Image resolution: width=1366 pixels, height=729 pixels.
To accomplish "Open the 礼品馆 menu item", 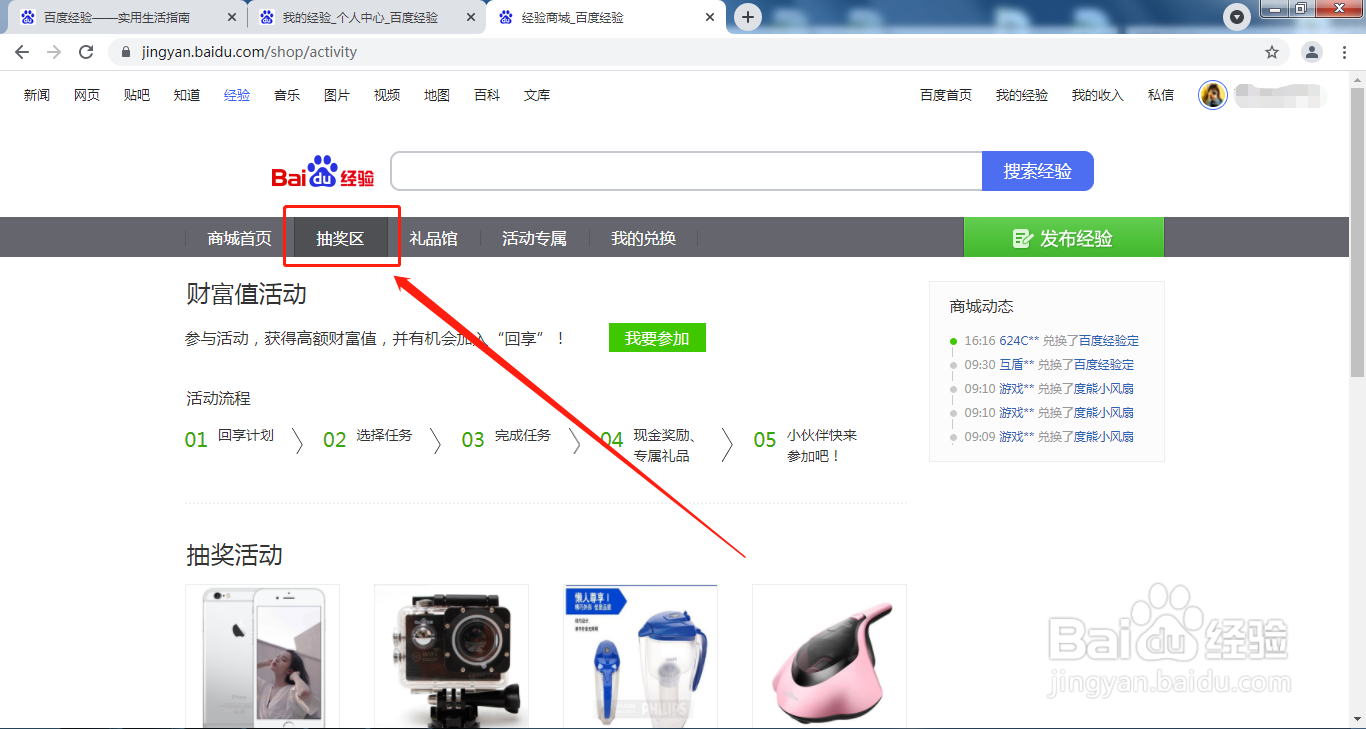I will [x=433, y=238].
